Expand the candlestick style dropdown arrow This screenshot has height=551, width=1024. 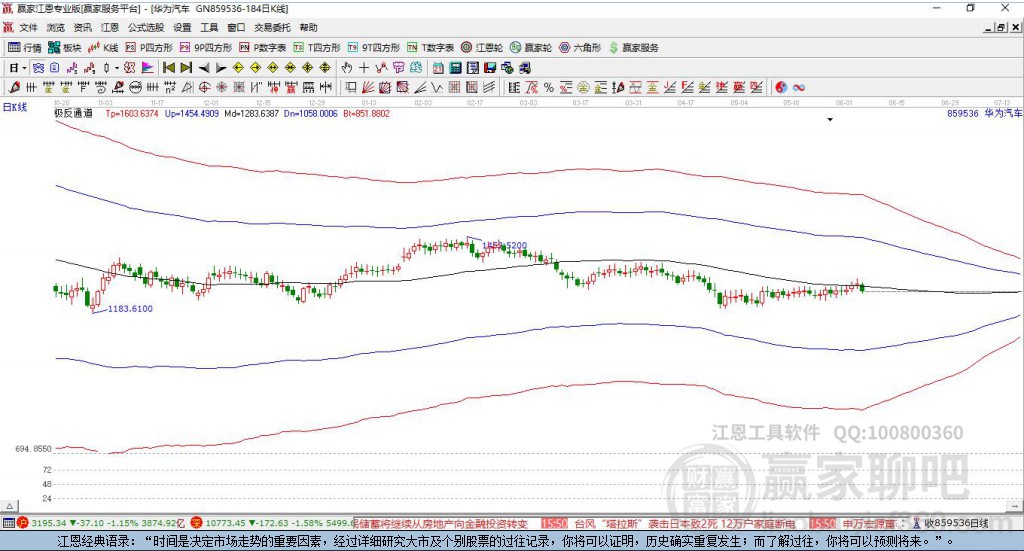[117, 68]
